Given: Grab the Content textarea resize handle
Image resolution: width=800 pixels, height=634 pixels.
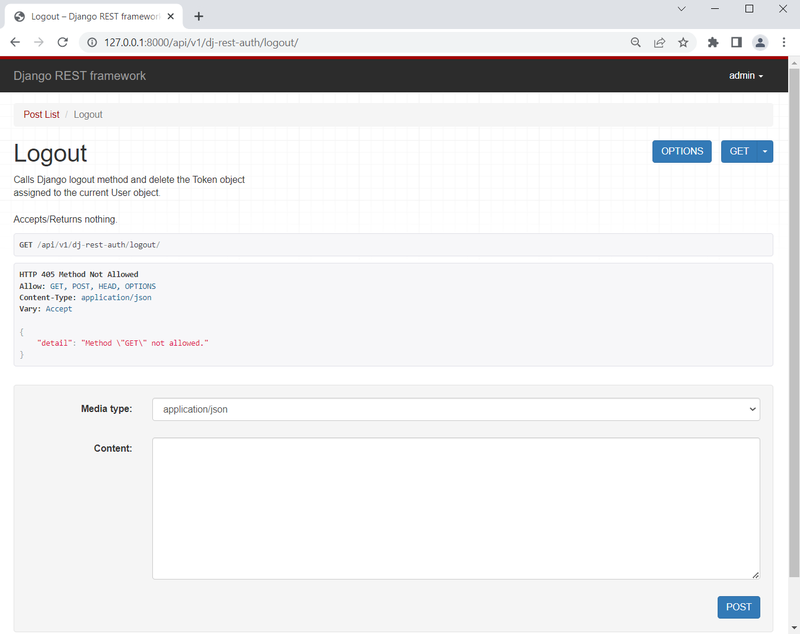Looking at the screenshot, I should tap(755, 575).
